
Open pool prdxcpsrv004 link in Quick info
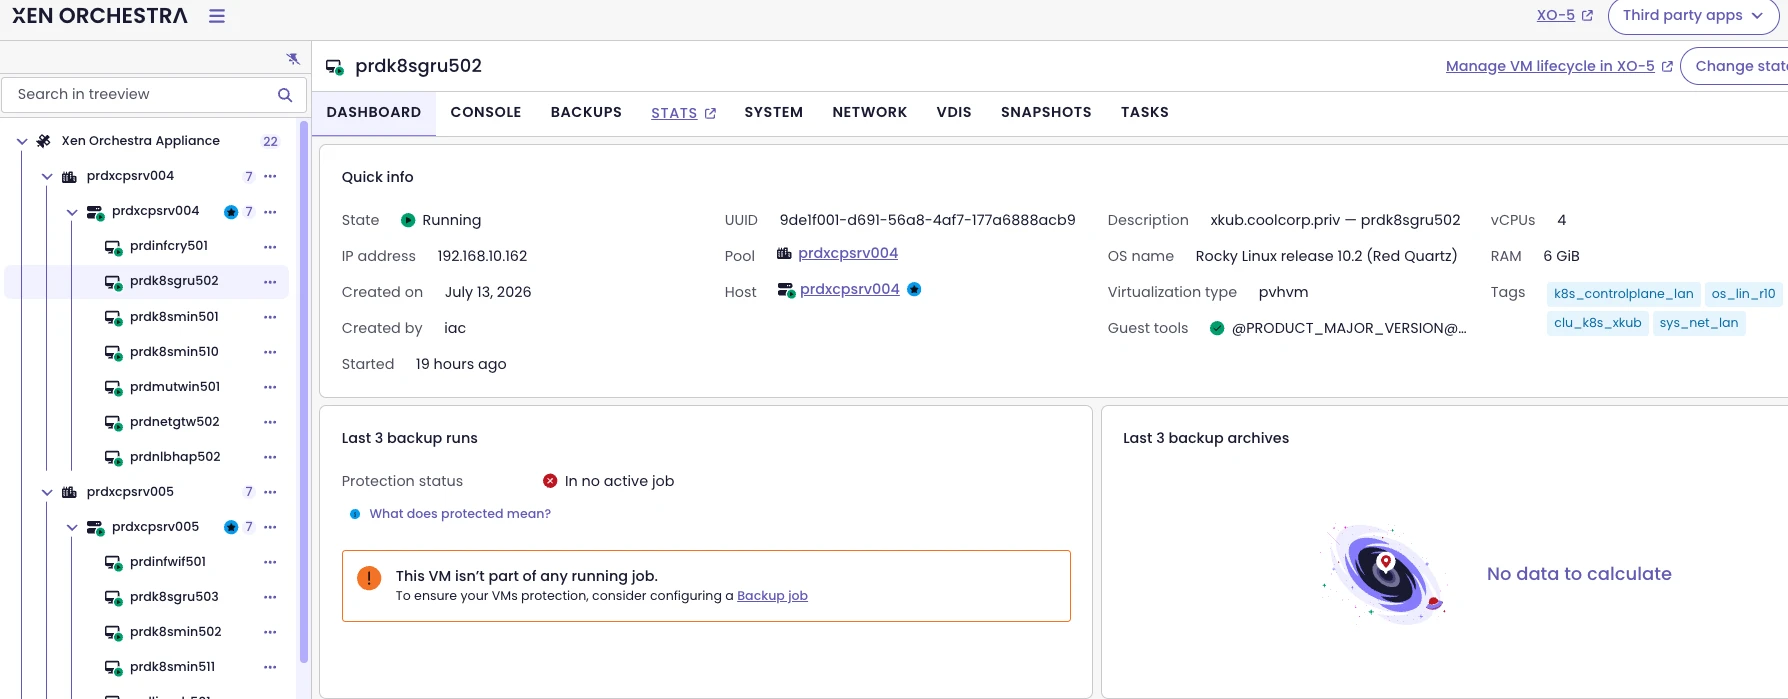click(848, 254)
